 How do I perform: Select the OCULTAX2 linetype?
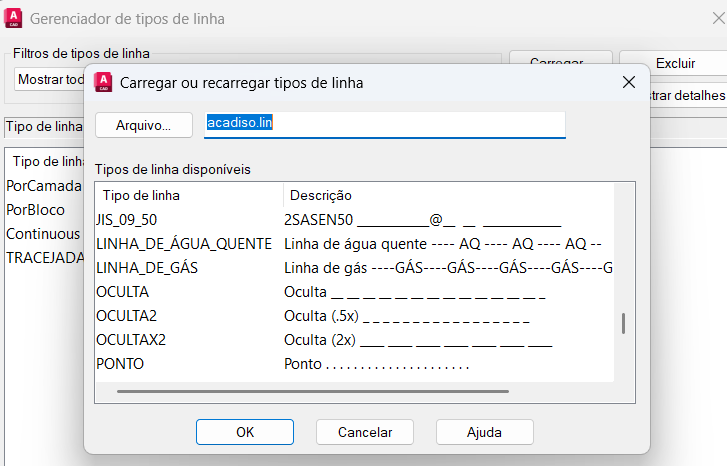coord(131,340)
